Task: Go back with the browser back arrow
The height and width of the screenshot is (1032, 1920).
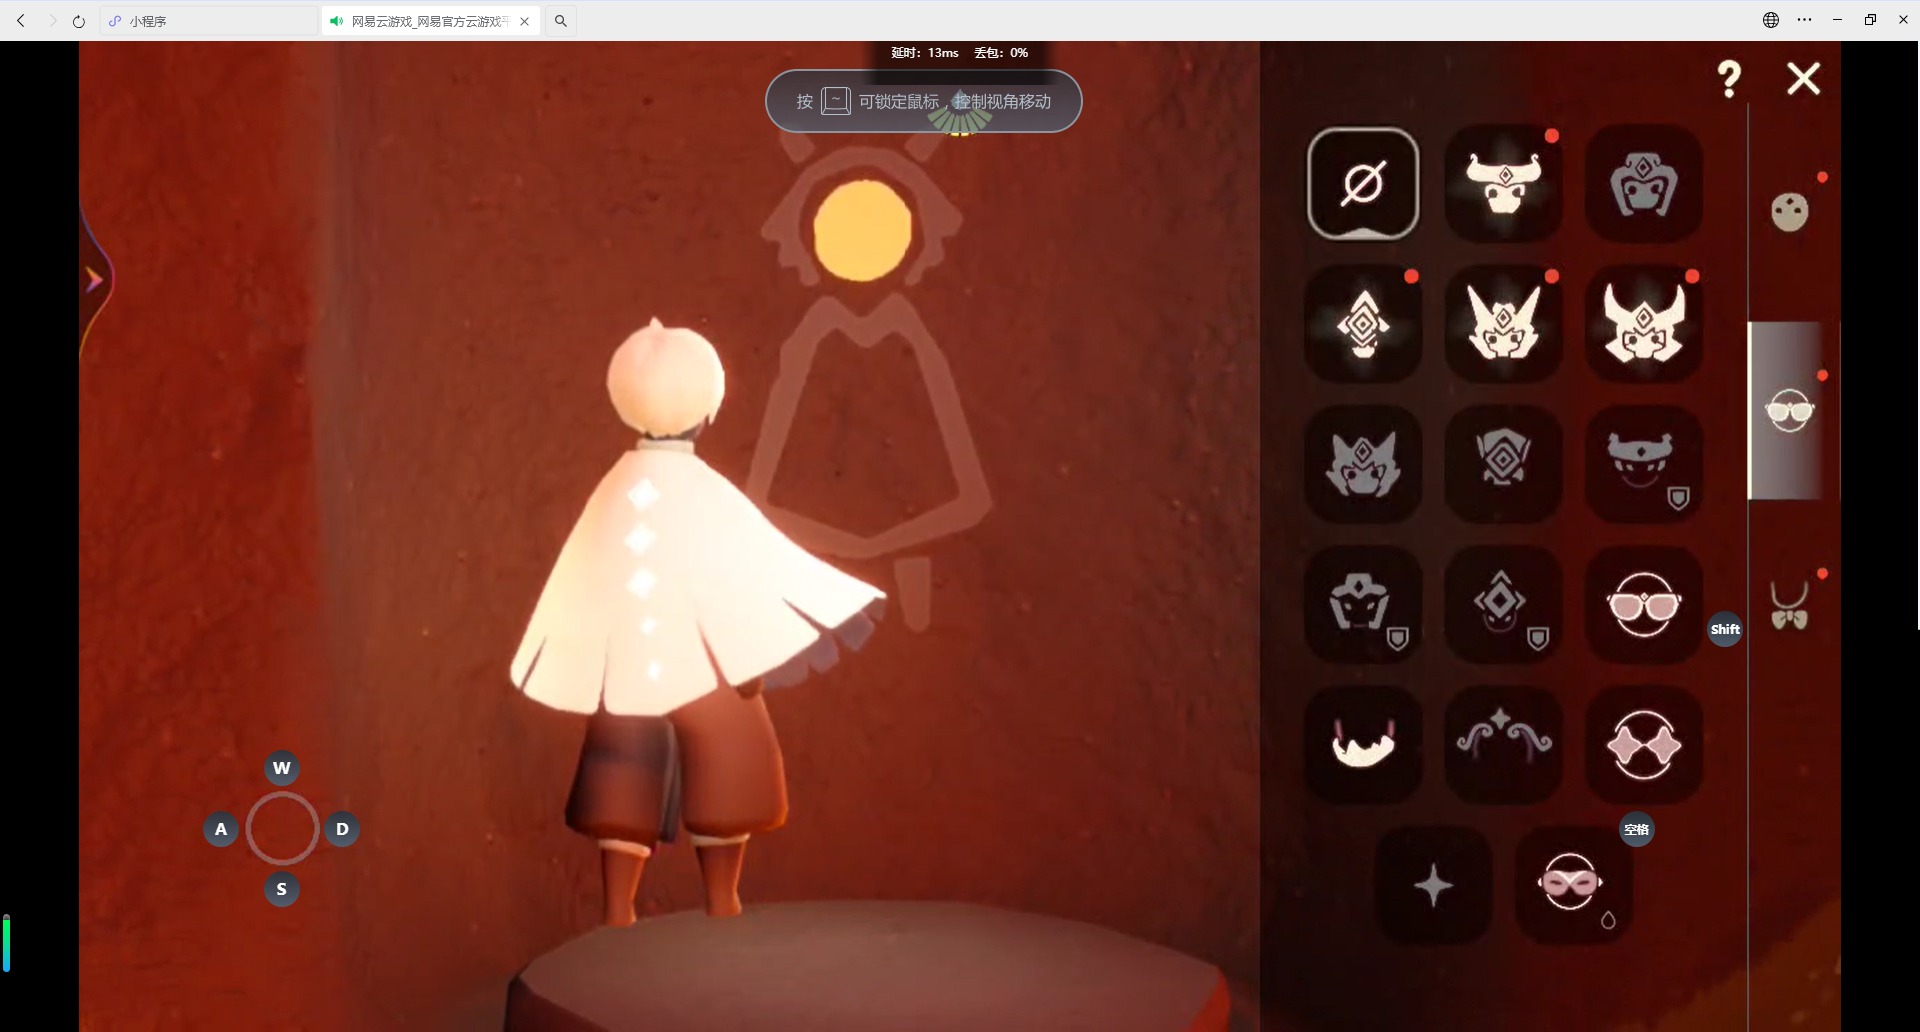Action: [x=21, y=20]
